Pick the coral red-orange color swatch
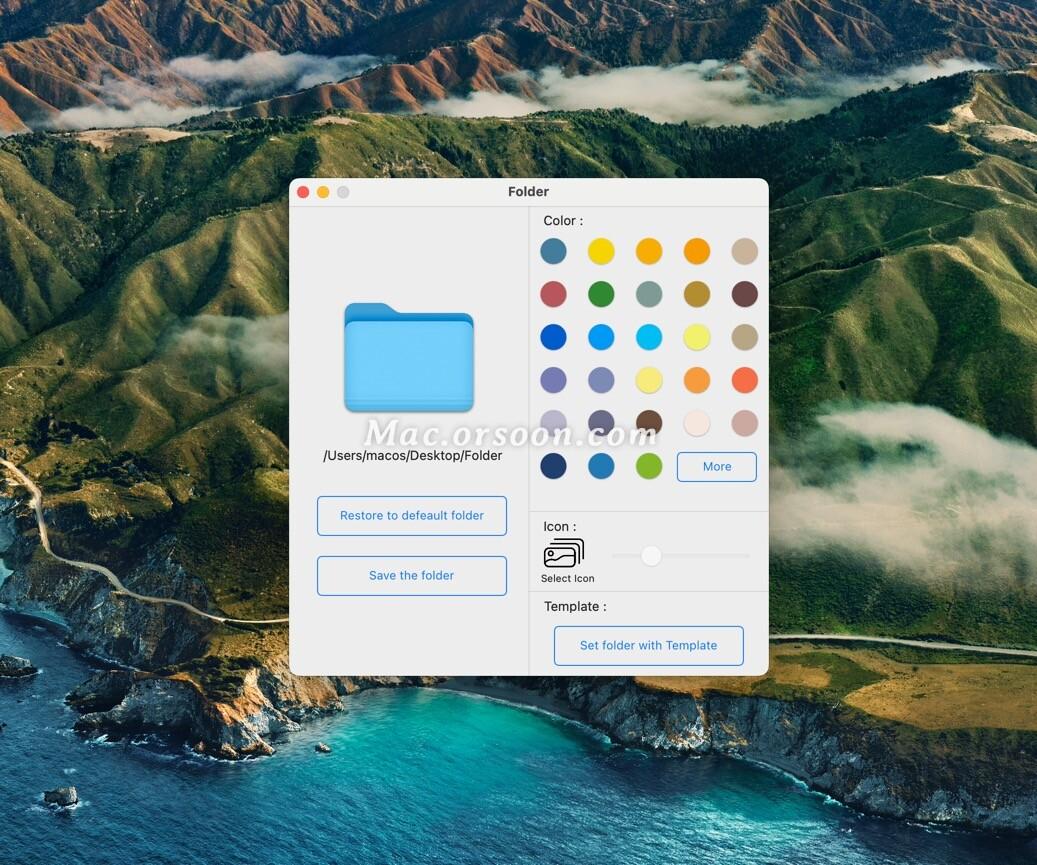1037x865 pixels. [x=745, y=380]
